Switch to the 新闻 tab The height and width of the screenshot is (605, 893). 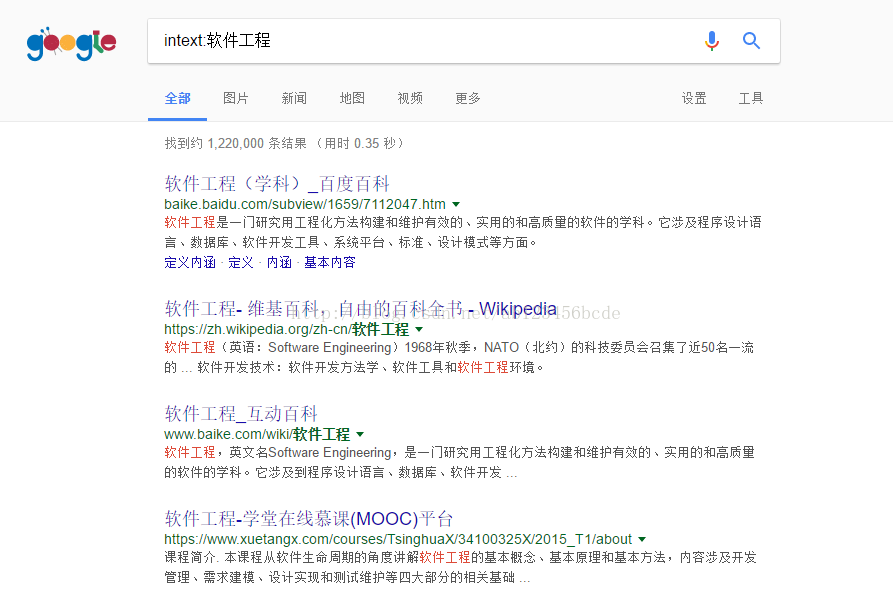coord(294,99)
